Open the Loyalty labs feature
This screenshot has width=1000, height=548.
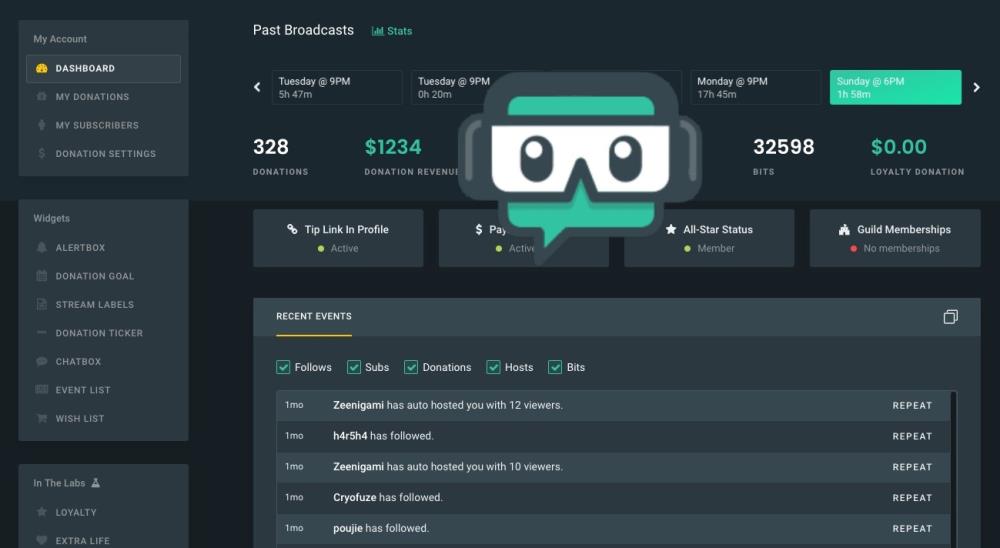point(76,512)
